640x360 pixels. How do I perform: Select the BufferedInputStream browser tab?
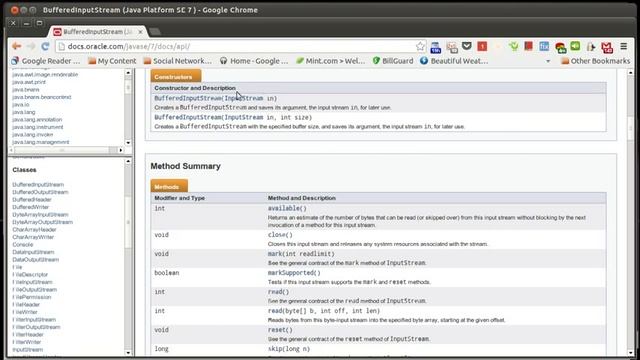click(97, 32)
